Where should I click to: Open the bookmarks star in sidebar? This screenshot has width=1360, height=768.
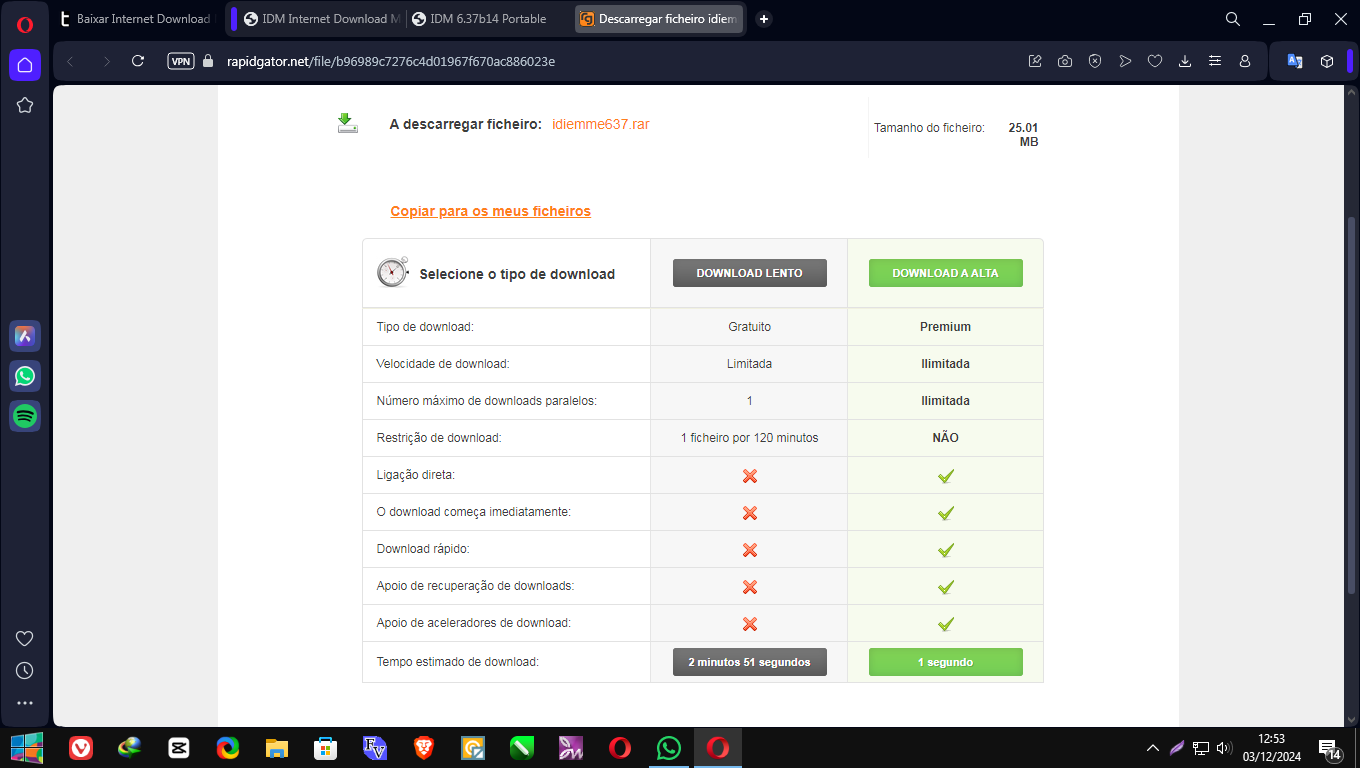click(25, 105)
